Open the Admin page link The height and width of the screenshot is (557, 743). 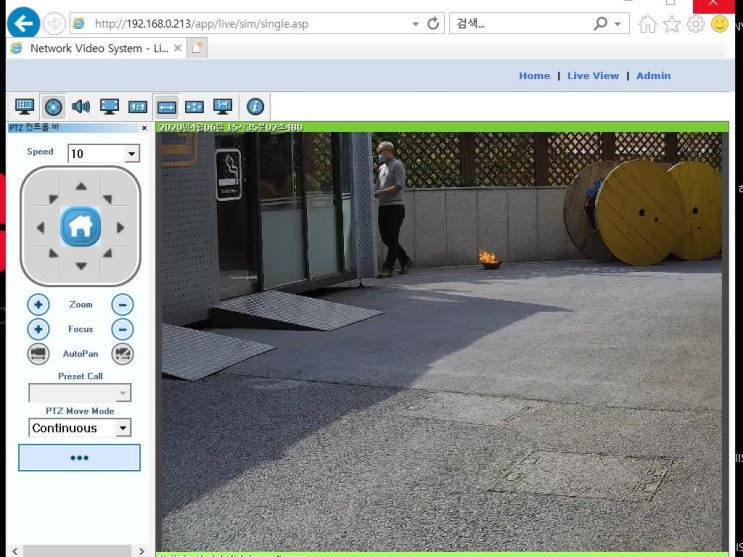[x=653, y=76]
